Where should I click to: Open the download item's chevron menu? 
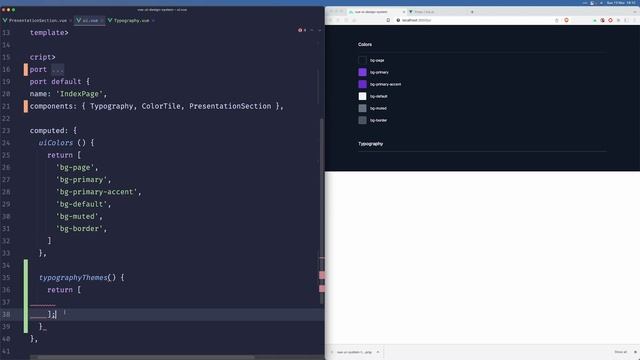[378, 352]
